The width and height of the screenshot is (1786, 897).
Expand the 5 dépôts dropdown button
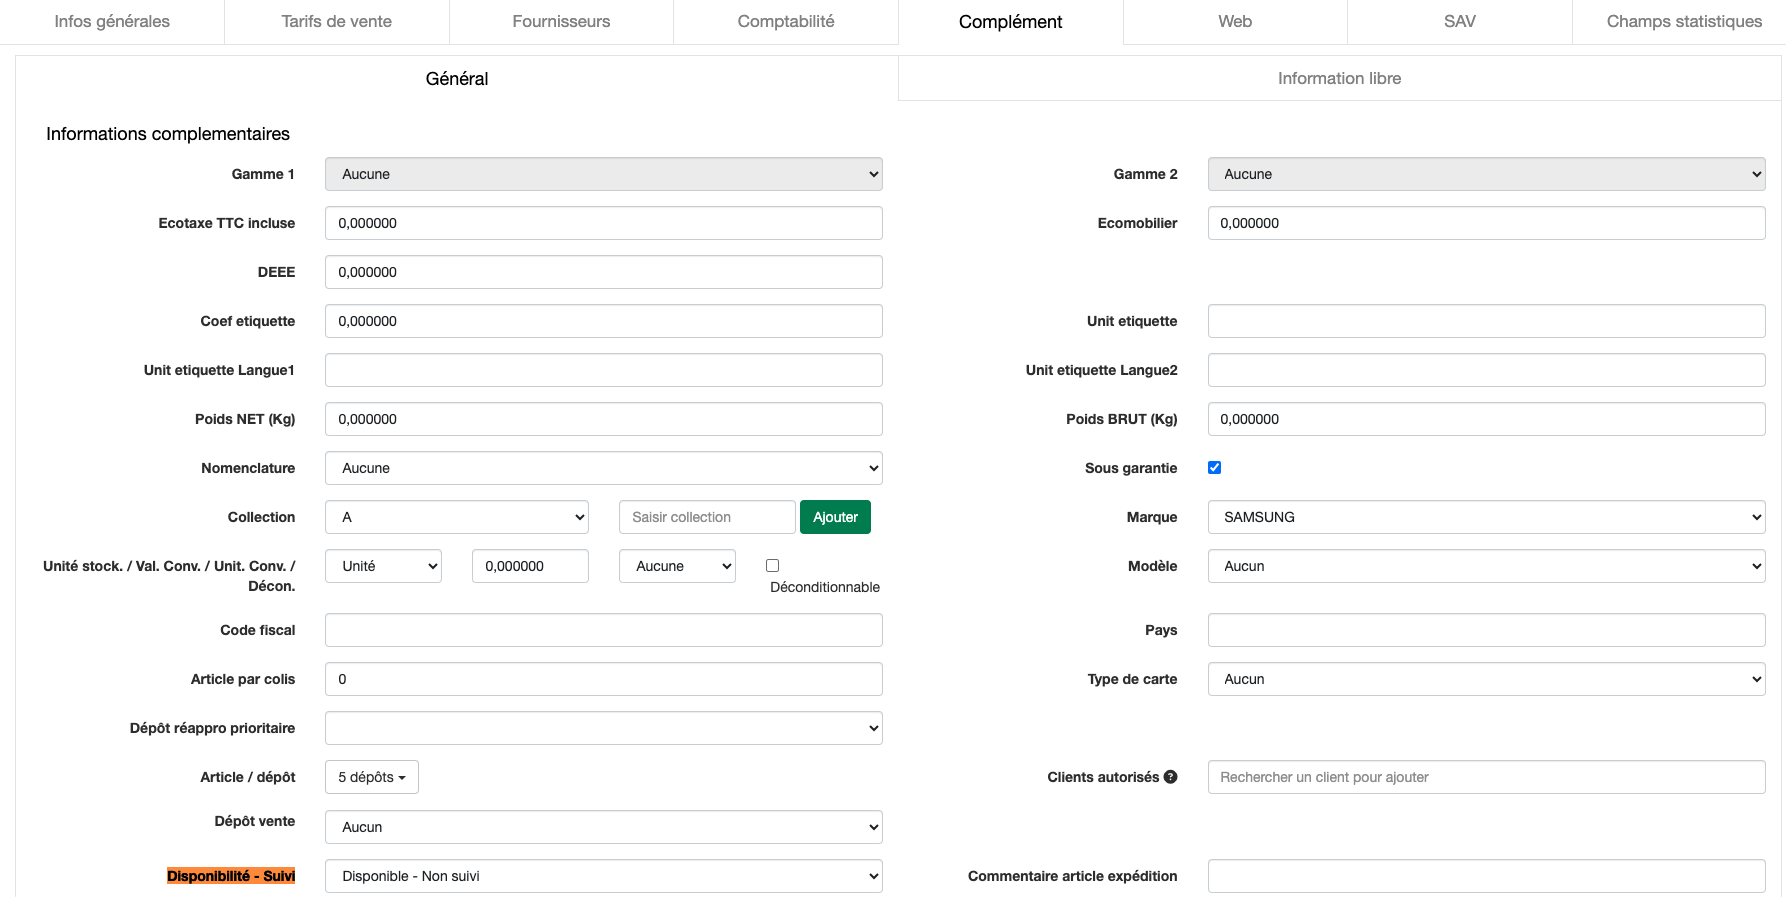tap(371, 777)
